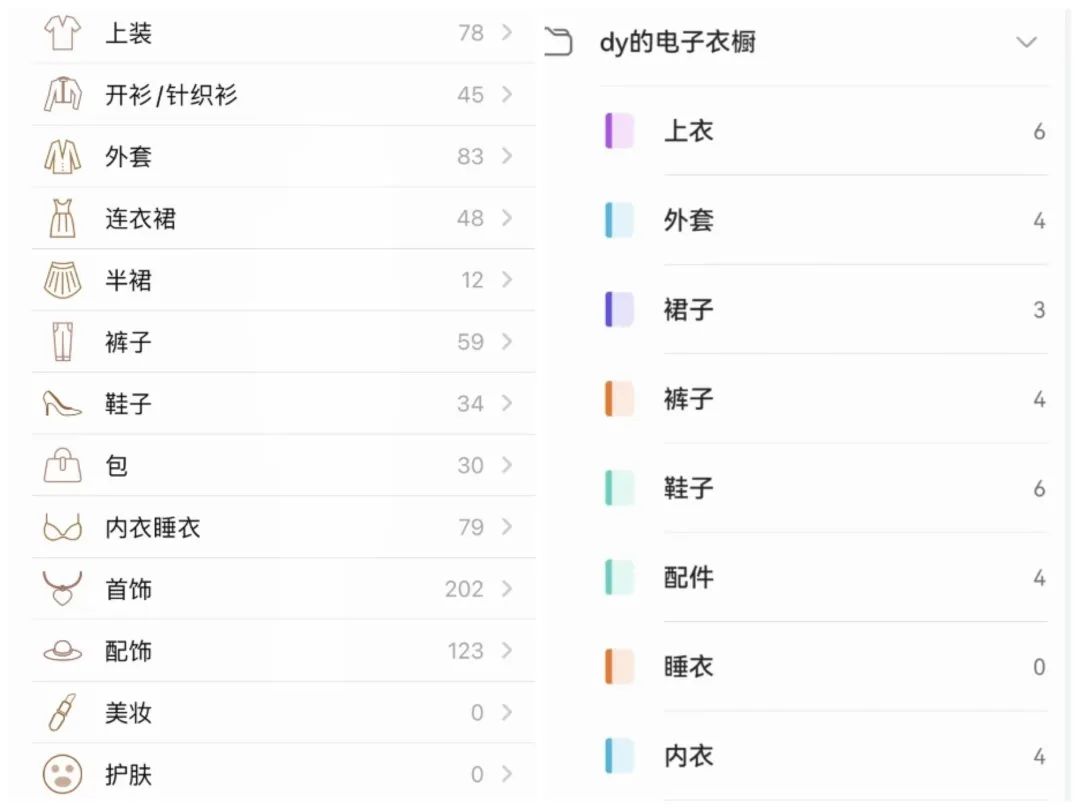Select the 上衣 category in electronic wardrobe

click(x=825, y=131)
